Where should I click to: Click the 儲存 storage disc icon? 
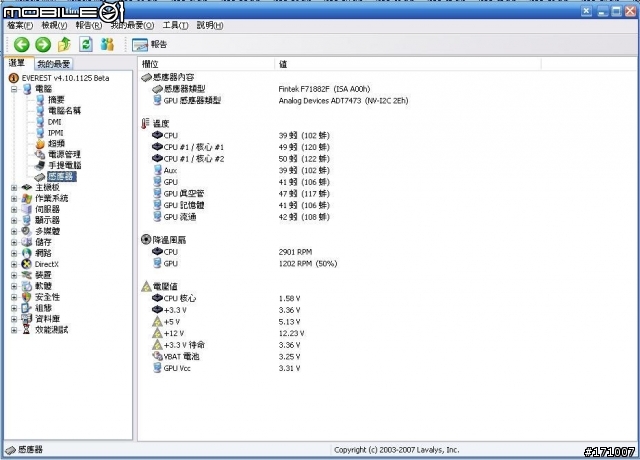pyautogui.click(x=27, y=242)
